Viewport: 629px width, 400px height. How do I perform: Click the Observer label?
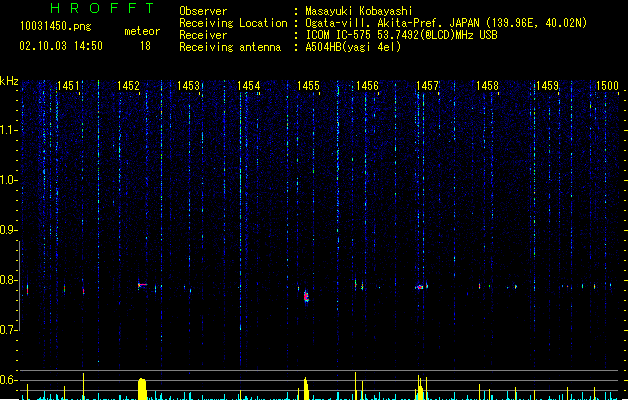203,11
